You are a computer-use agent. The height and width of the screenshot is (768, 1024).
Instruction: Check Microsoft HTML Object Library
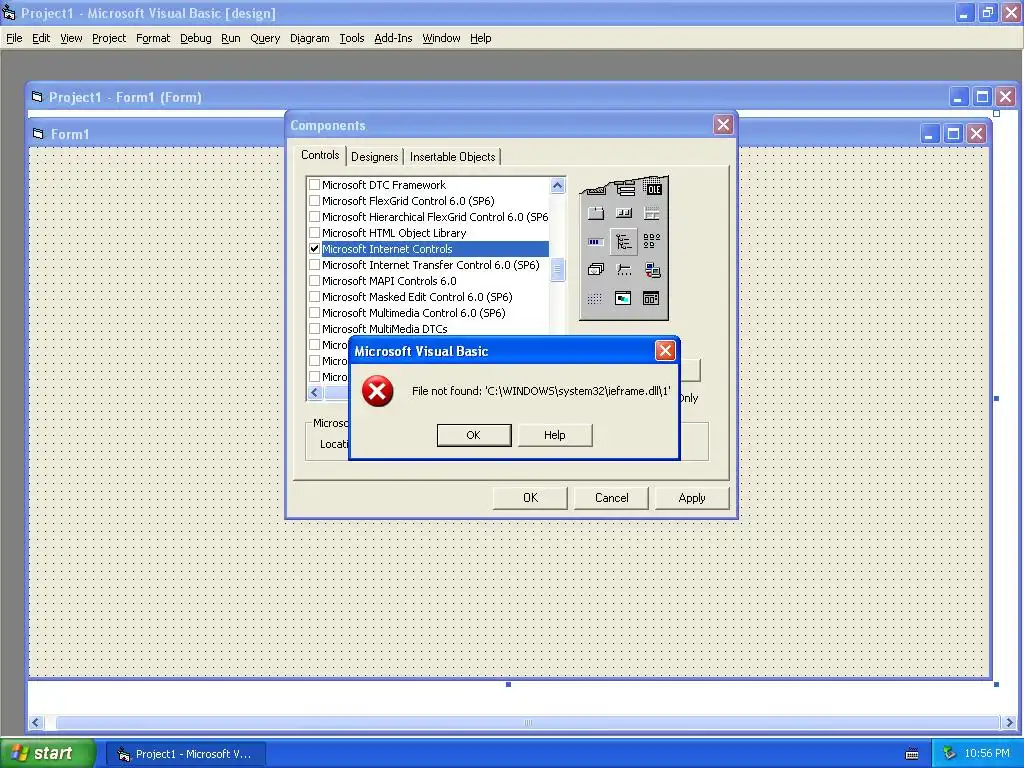315,232
